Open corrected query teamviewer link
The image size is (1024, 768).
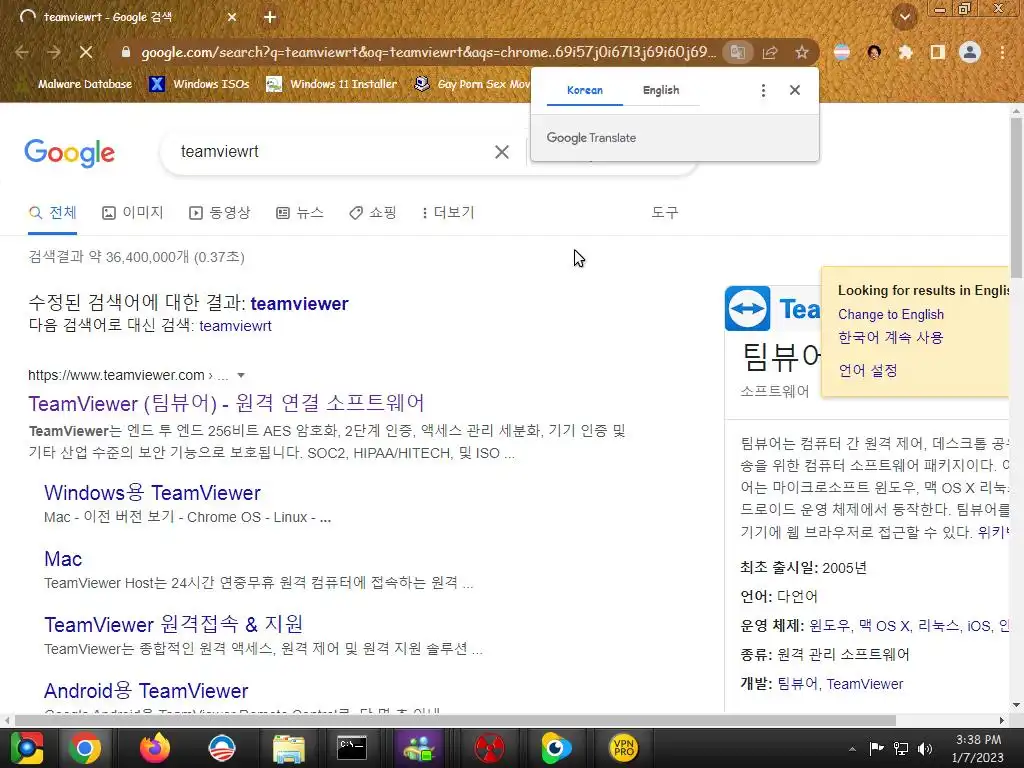(x=299, y=304)
